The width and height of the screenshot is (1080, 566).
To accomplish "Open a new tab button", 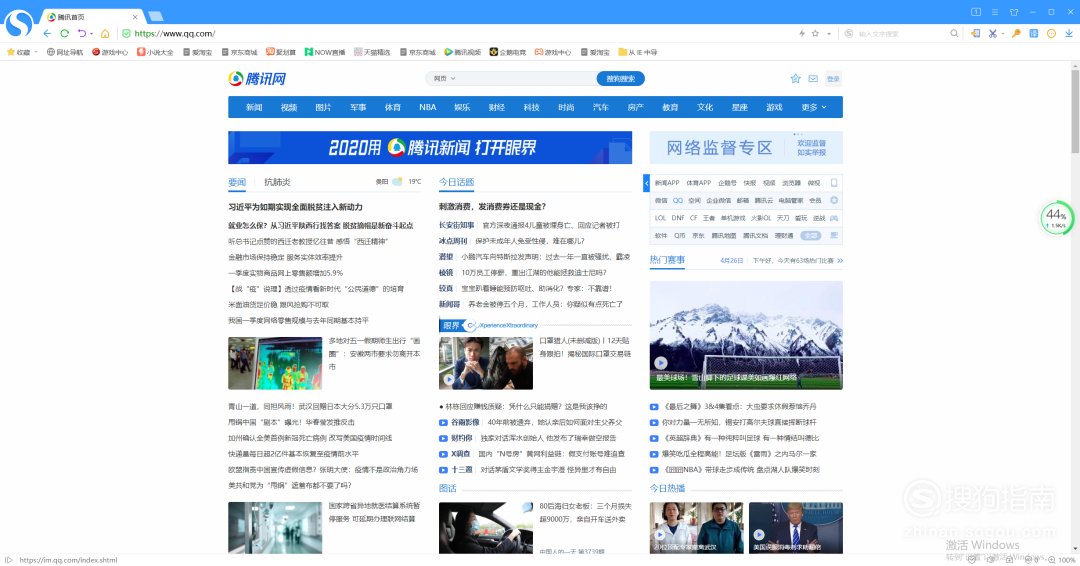I will 156,16.
